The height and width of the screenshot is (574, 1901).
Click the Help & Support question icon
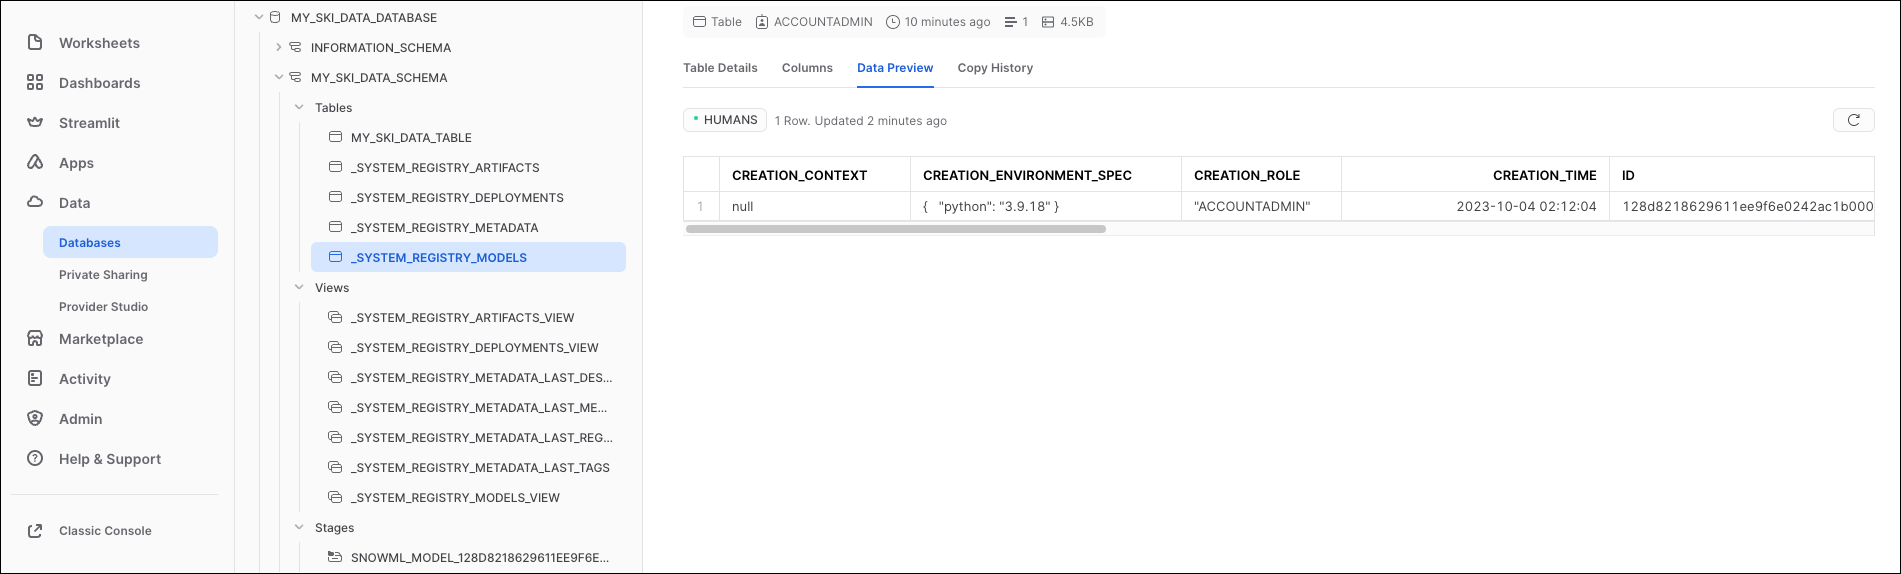click(35, 459)
